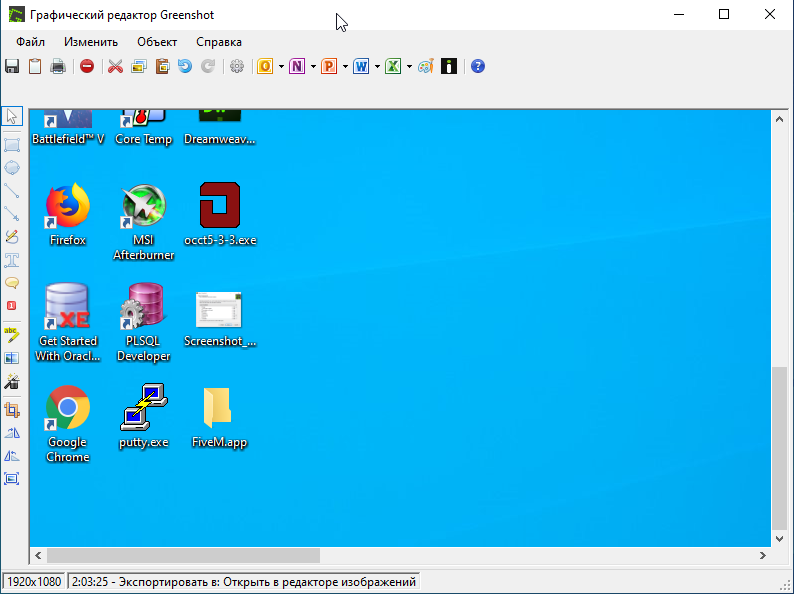Click the Copy icon next to the scissors
Viewport: 794px width, 594px height.
coord(139,66)
